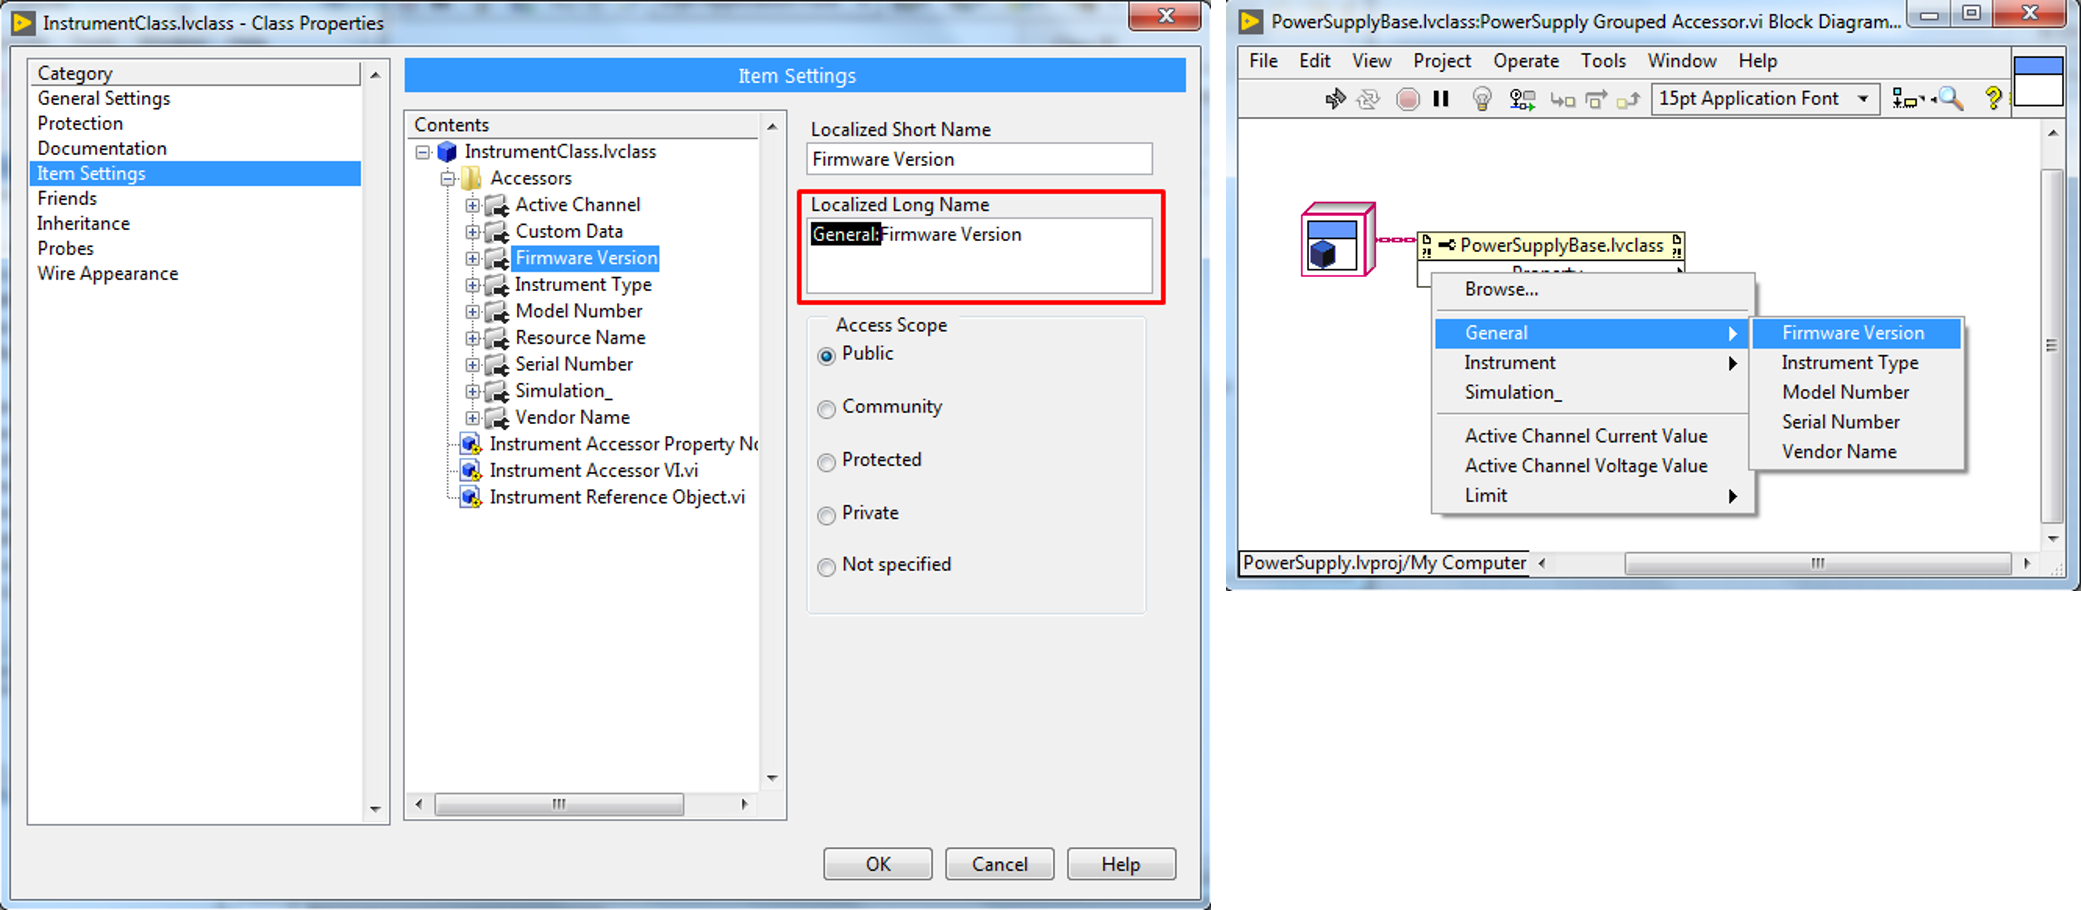Open the Tools menu
This screenshot has height=910, width=2081.
point(1603,61)
